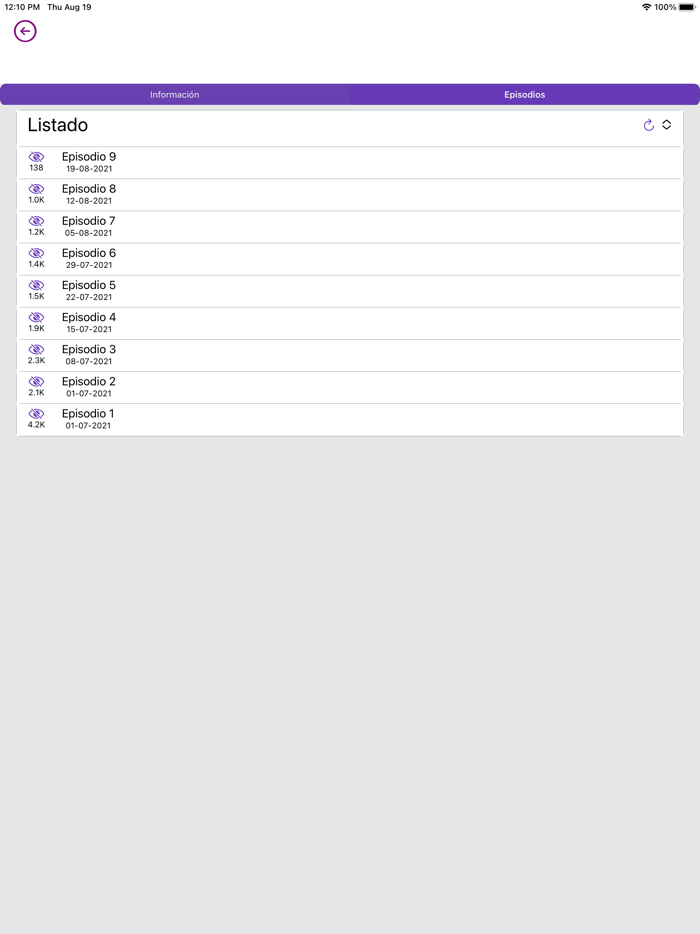Toggle the eye icon for Episodio 8

36,189
